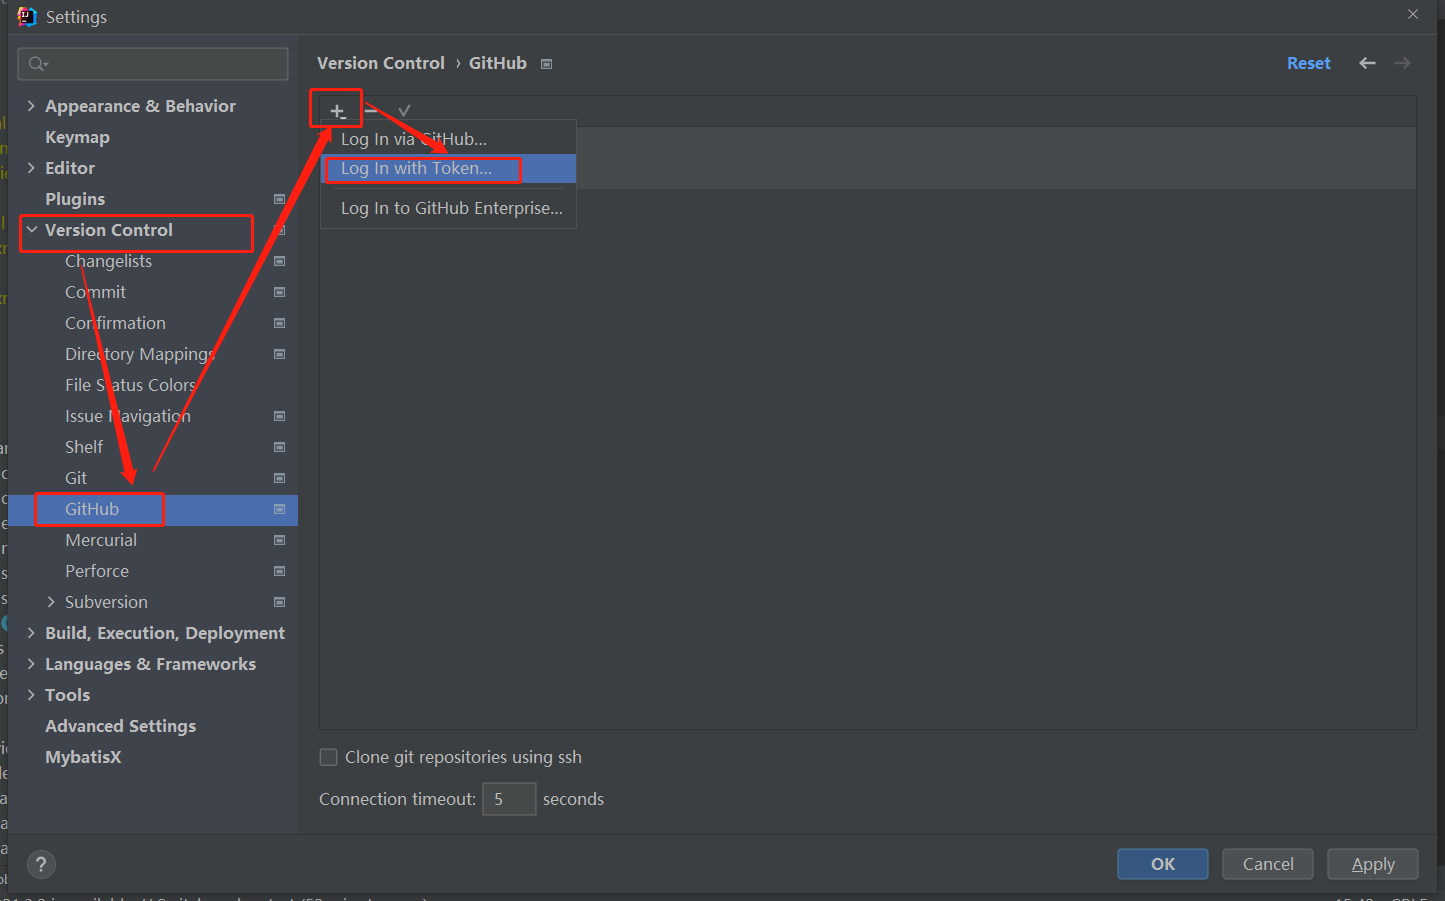Click the project icon on Shelf row

point(280,447)
